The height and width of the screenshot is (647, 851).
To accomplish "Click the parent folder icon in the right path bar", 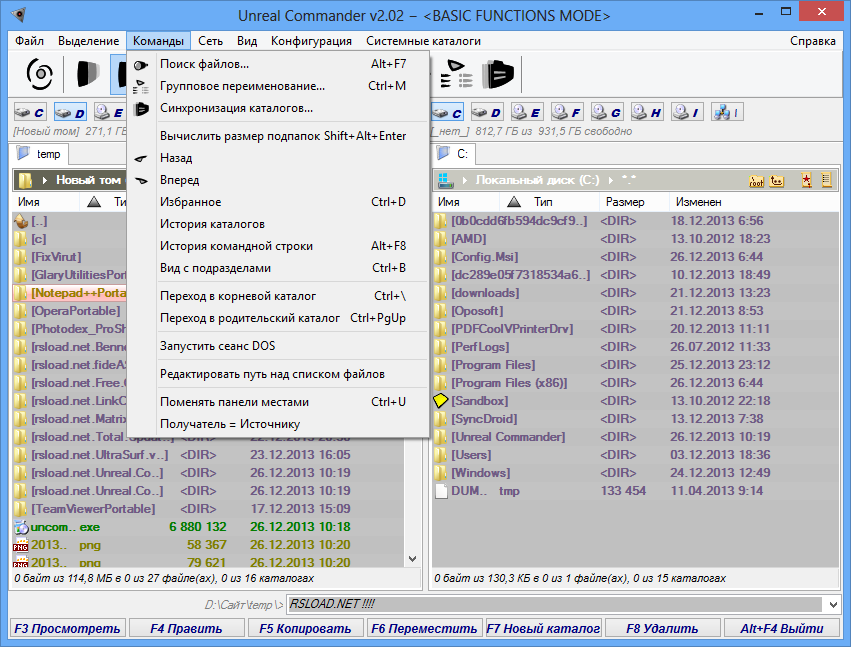I will (x=777, y=181).
